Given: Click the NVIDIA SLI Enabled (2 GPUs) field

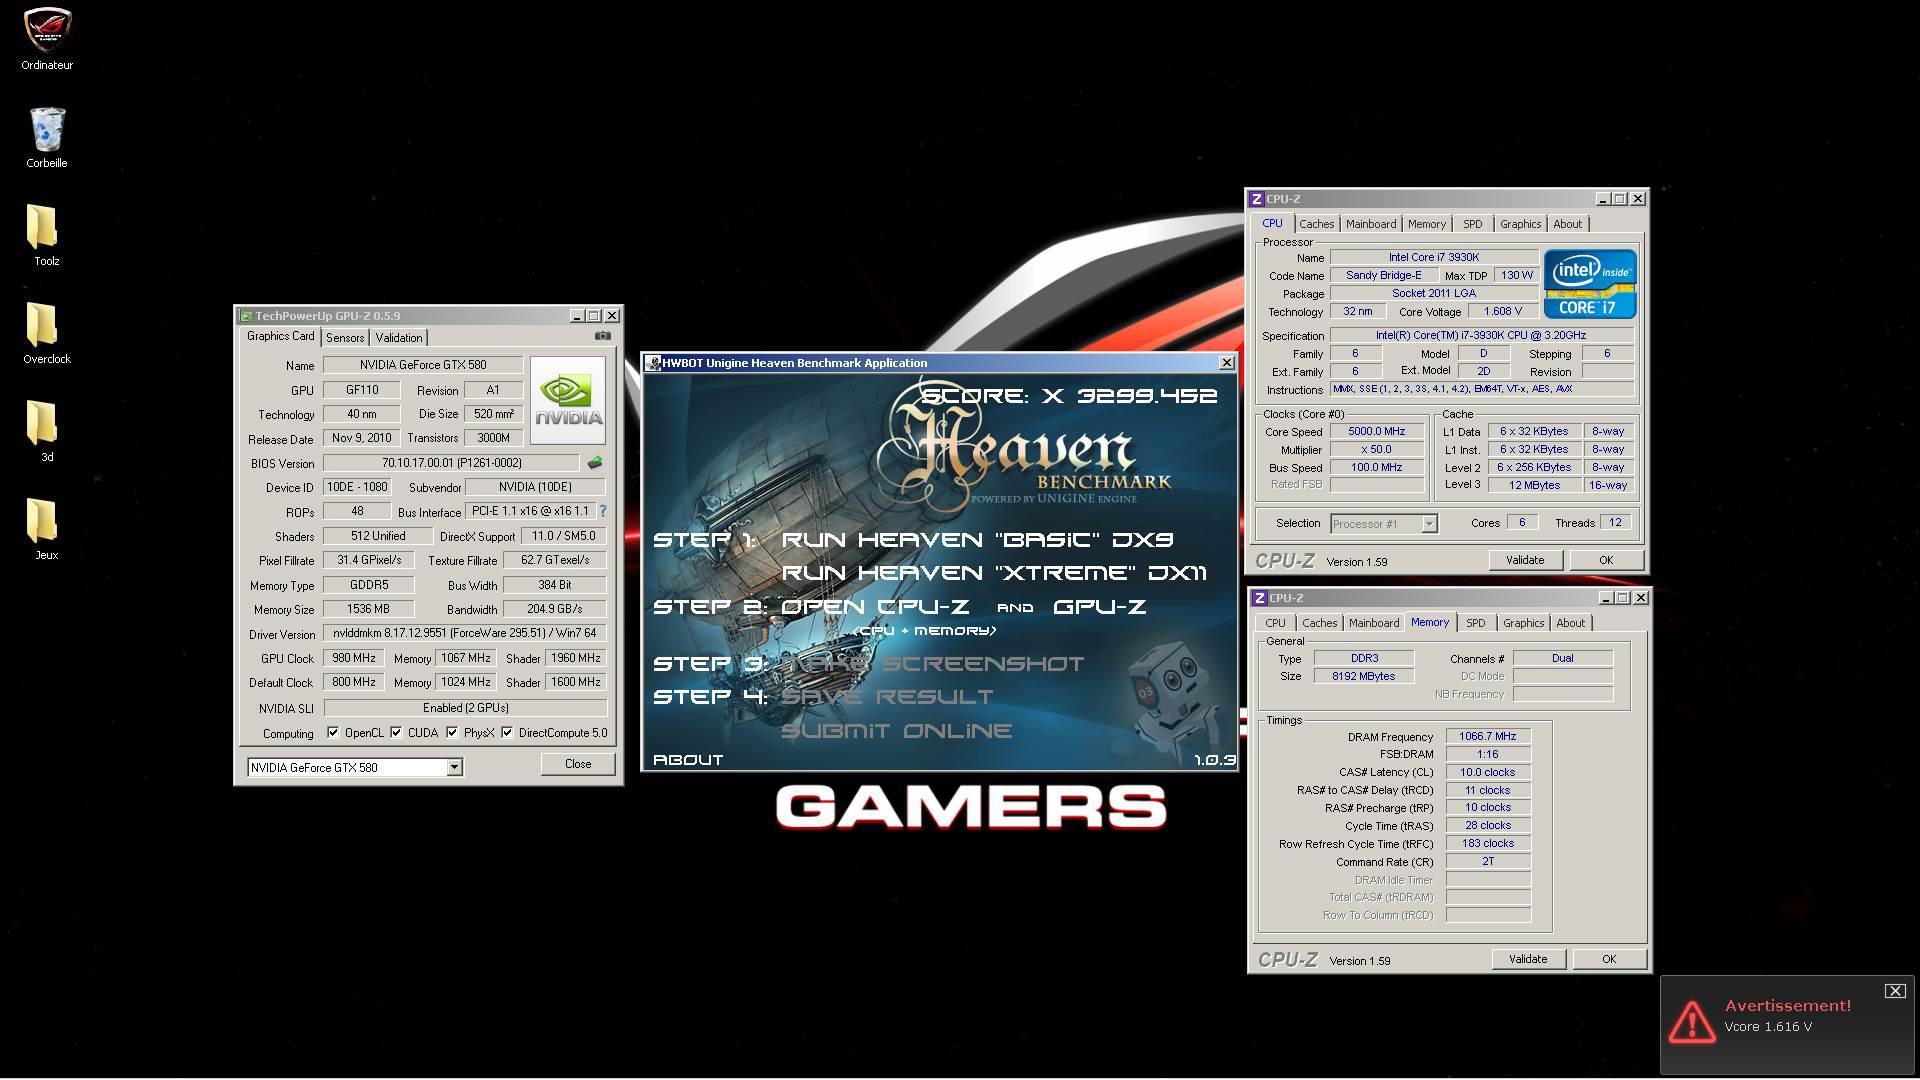Looking at the screenshot, I should click(465, 708).
